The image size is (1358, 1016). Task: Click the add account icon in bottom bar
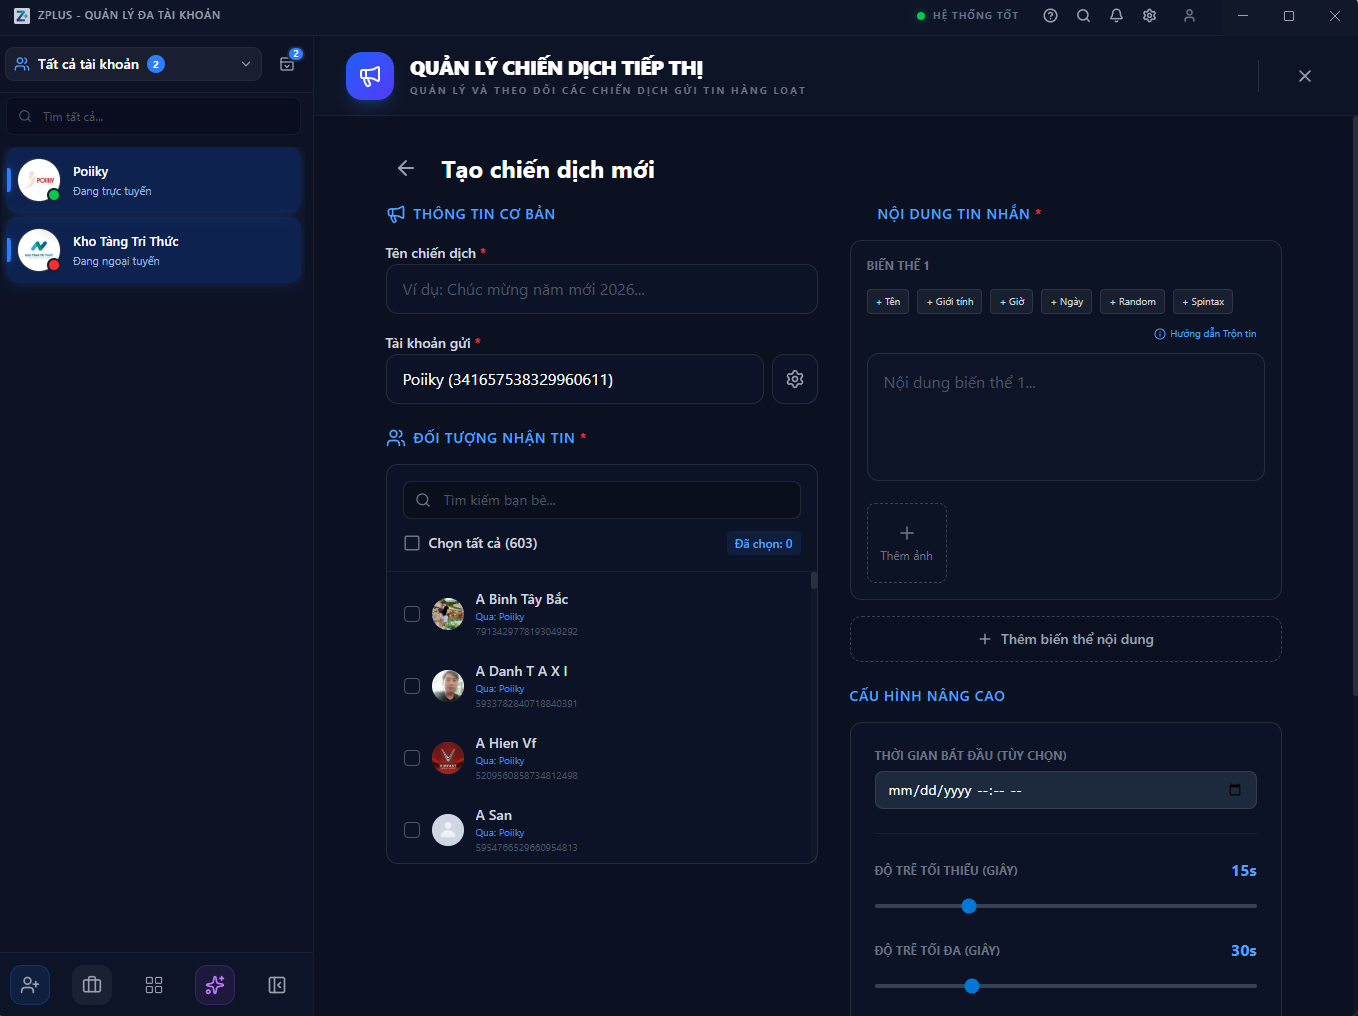tap(30, 985)
